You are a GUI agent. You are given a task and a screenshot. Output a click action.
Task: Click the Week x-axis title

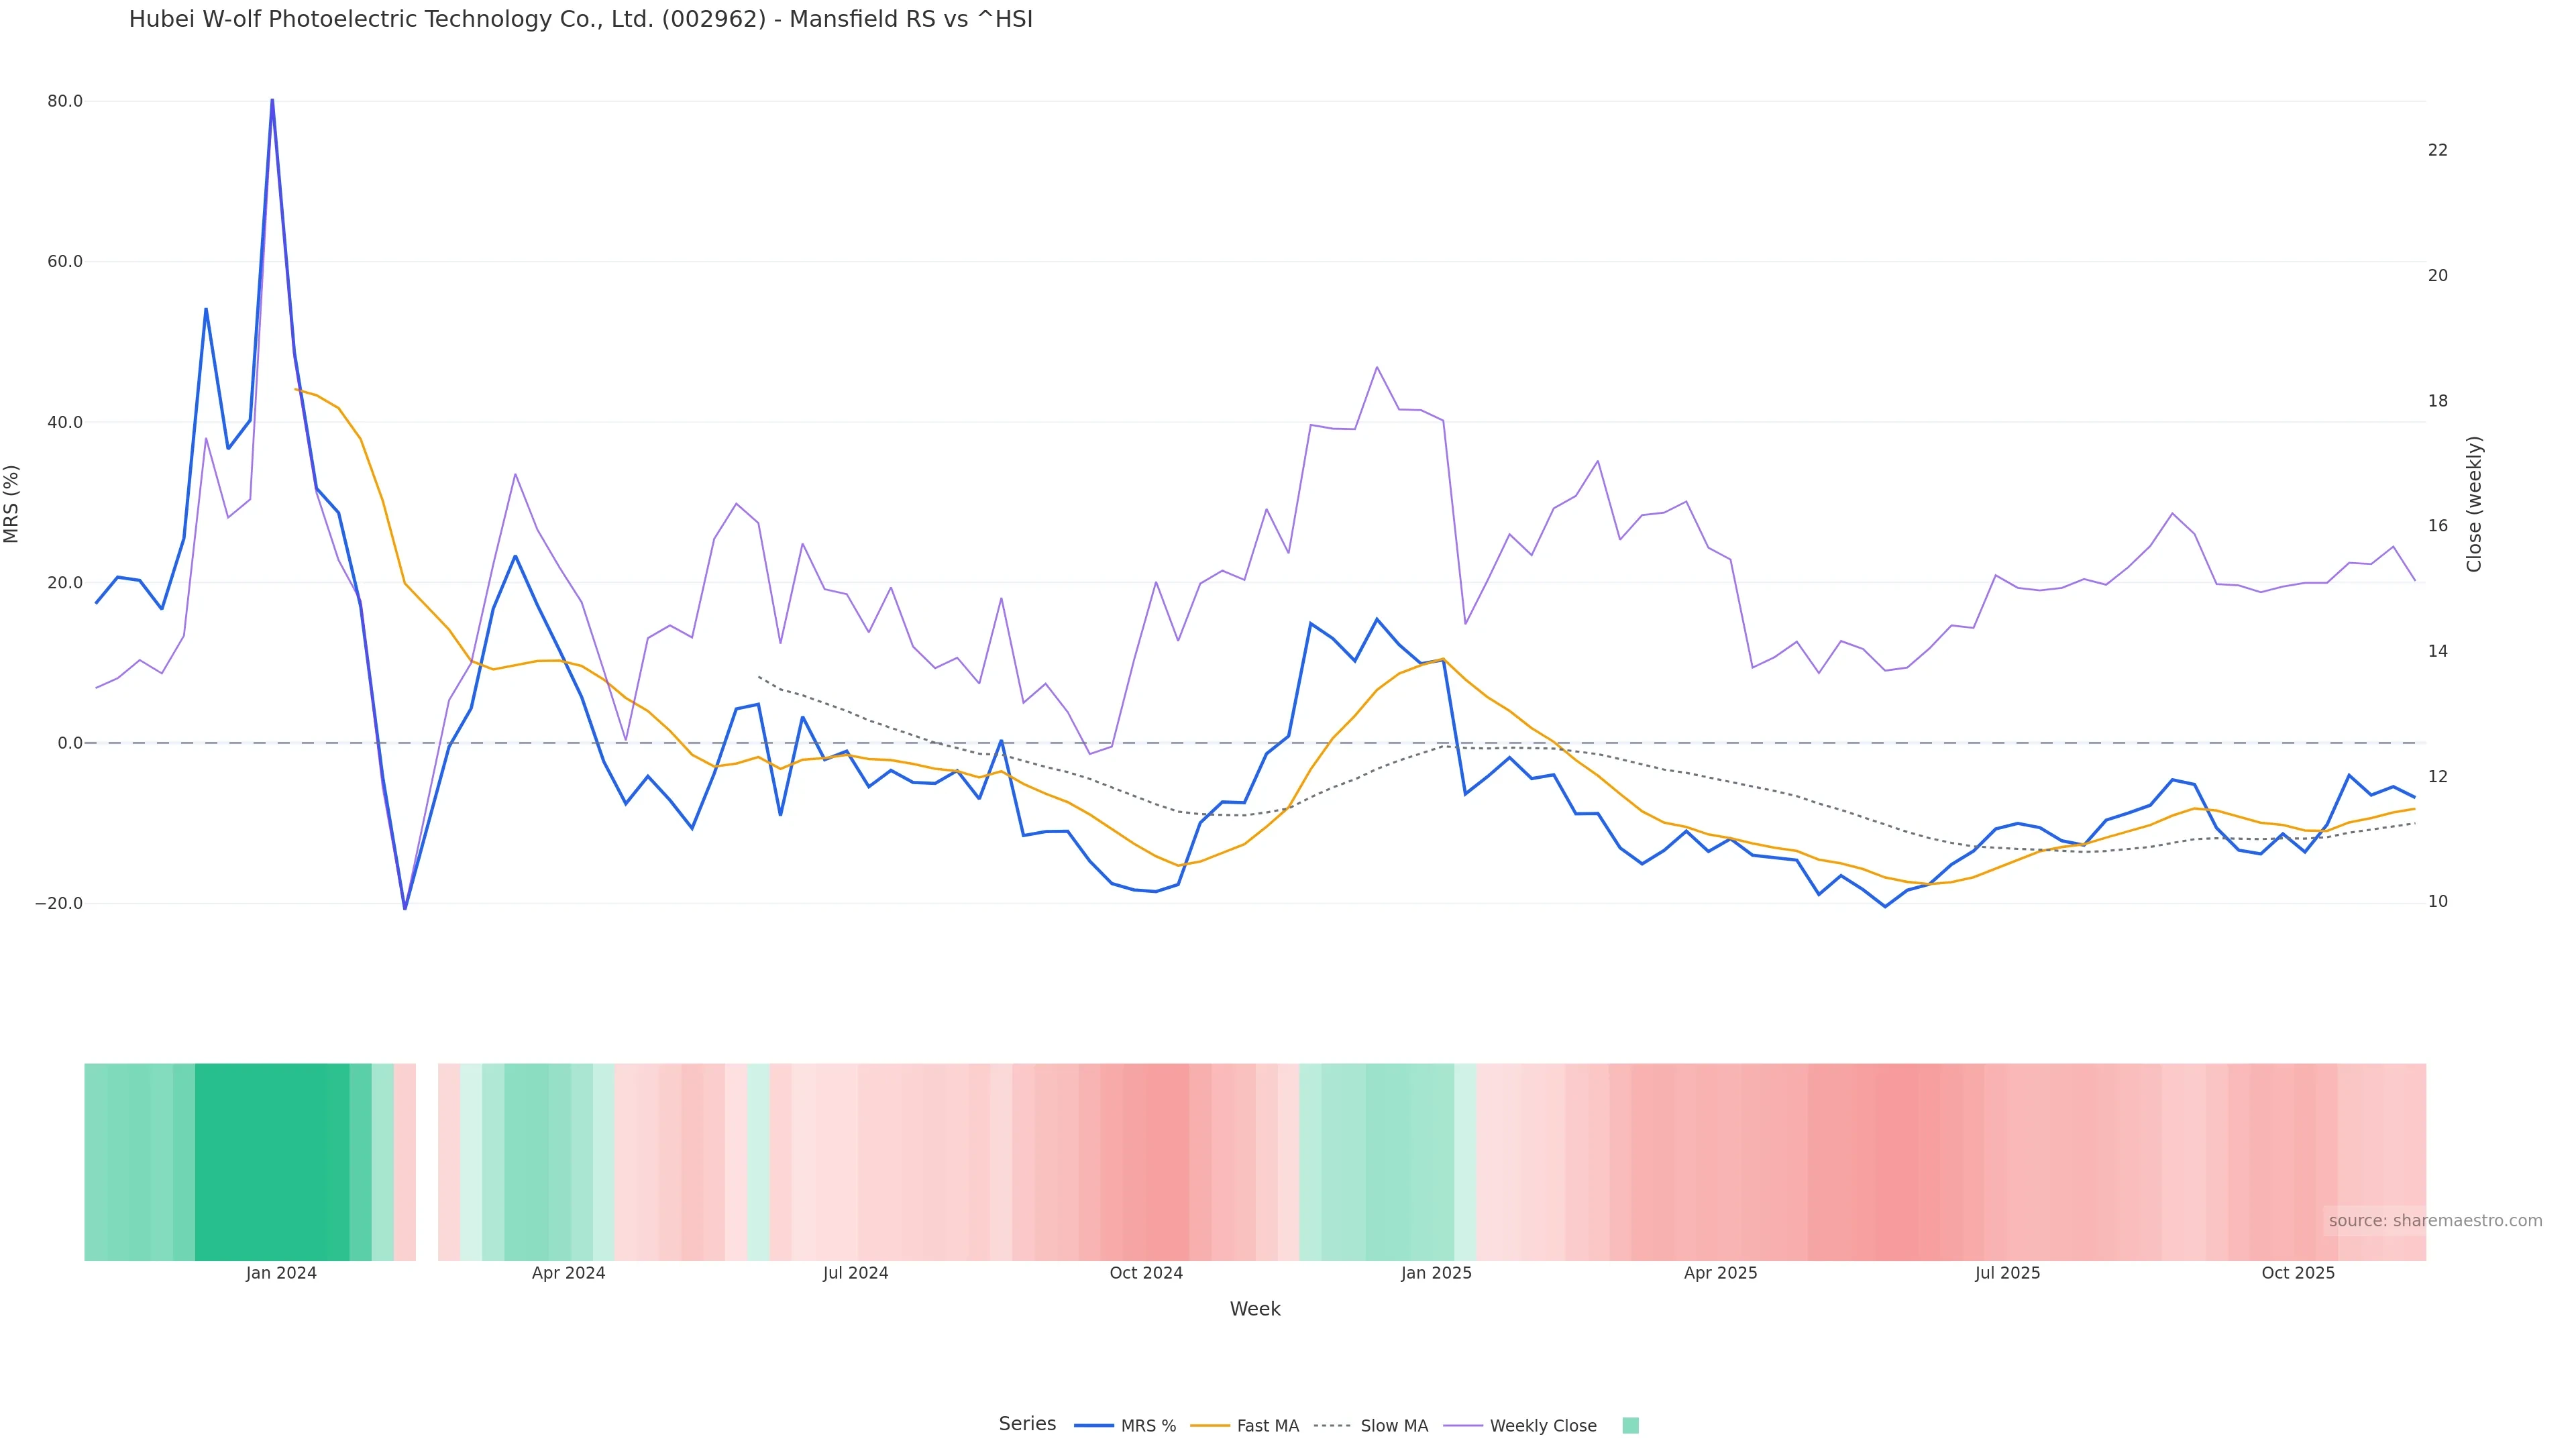coord(1255,1309)
